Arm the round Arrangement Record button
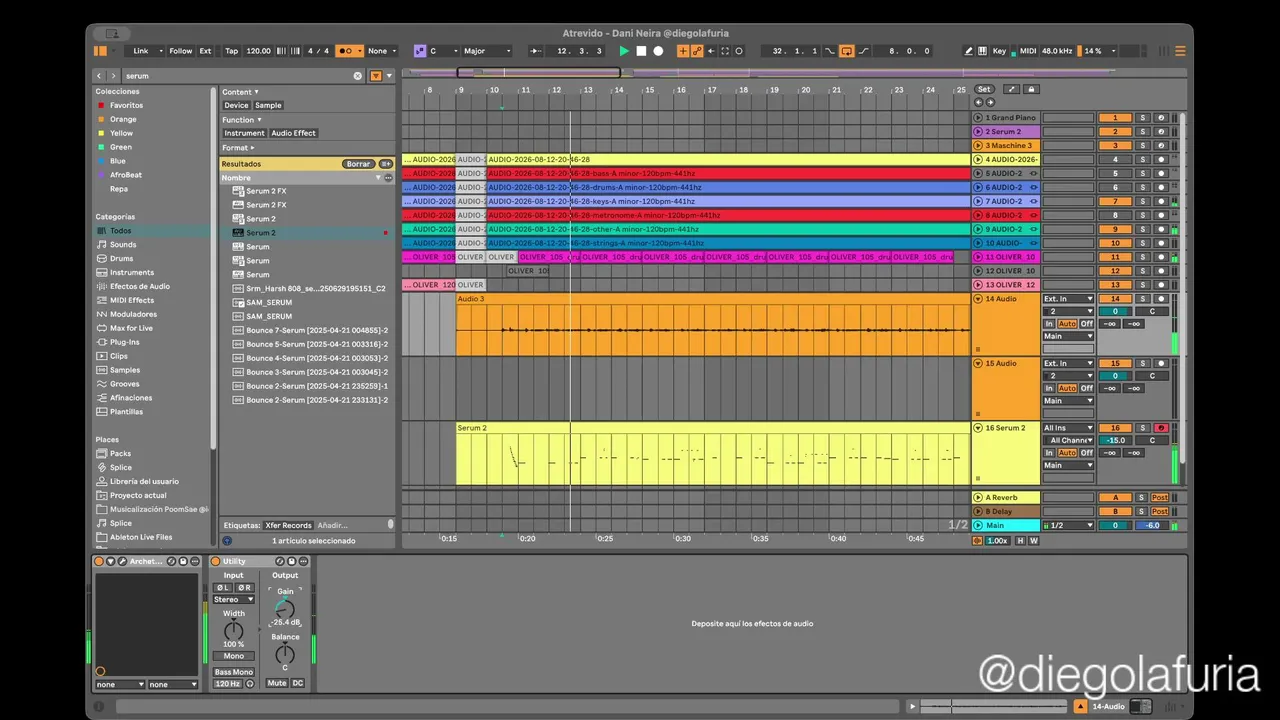Screen dimensions: 1280x720 click(x=658, y=51)
